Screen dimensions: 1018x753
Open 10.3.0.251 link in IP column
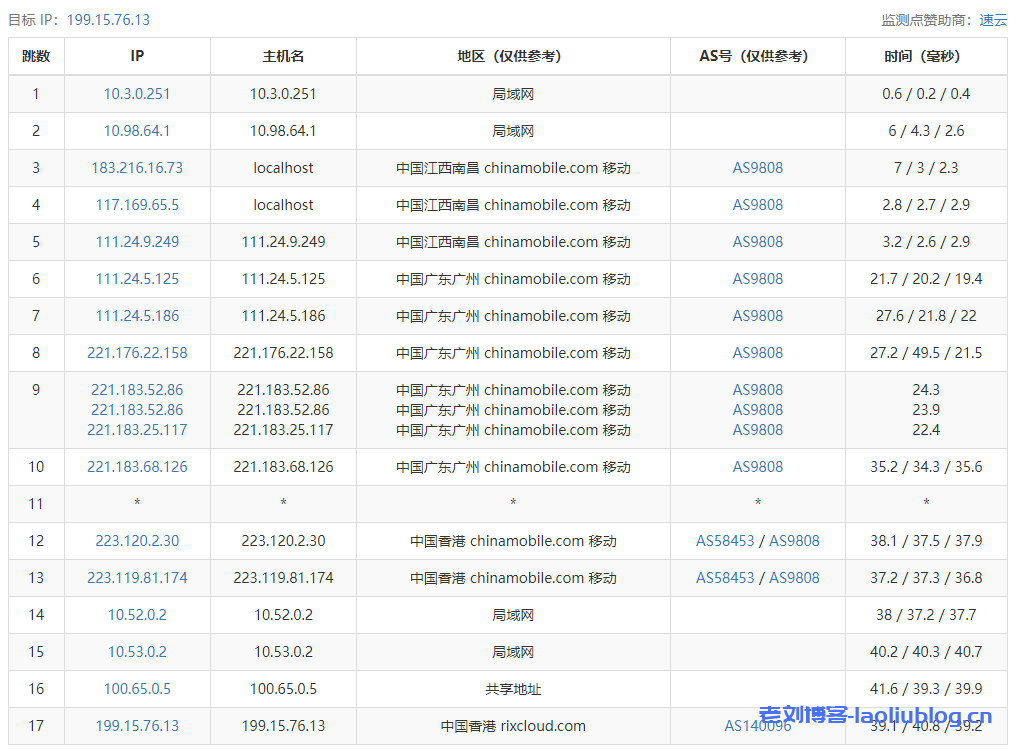tap(137, 94)
